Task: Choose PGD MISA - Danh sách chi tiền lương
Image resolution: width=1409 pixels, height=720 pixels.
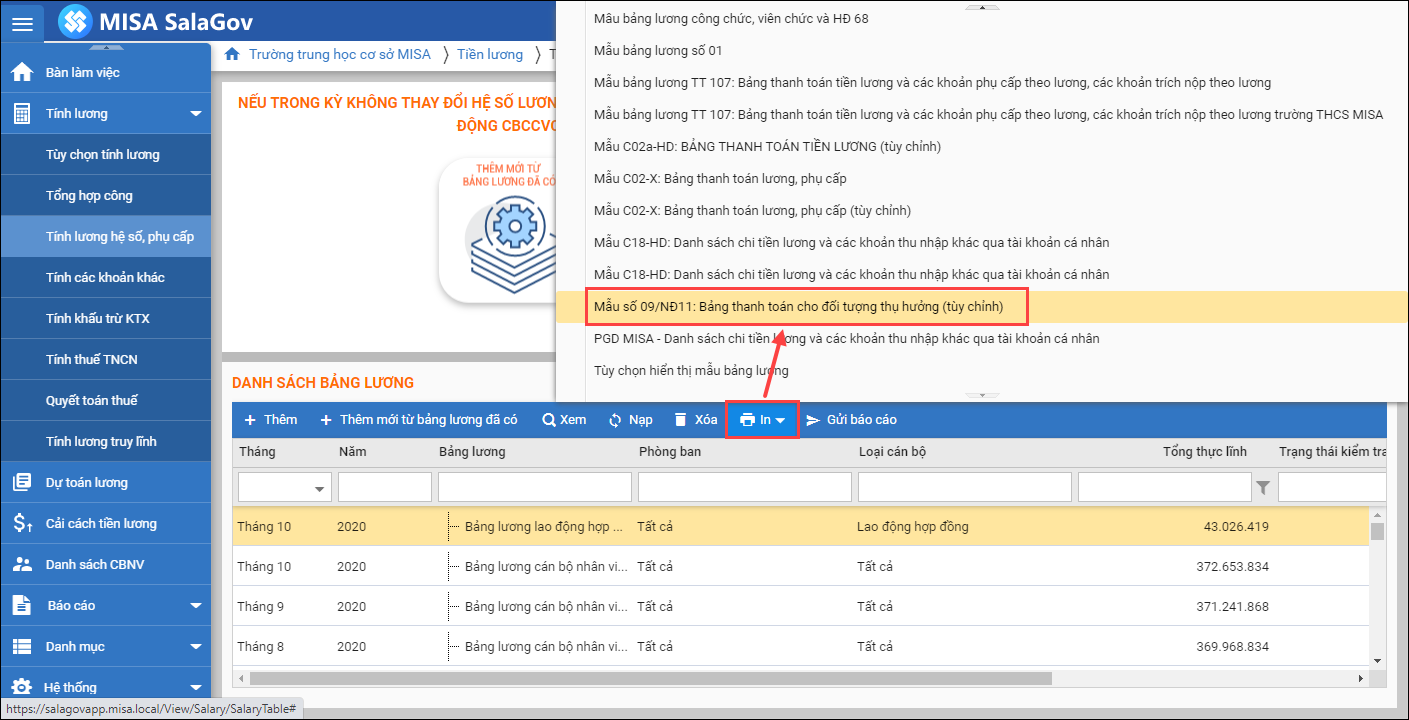Action: click(x=846, y=338)
